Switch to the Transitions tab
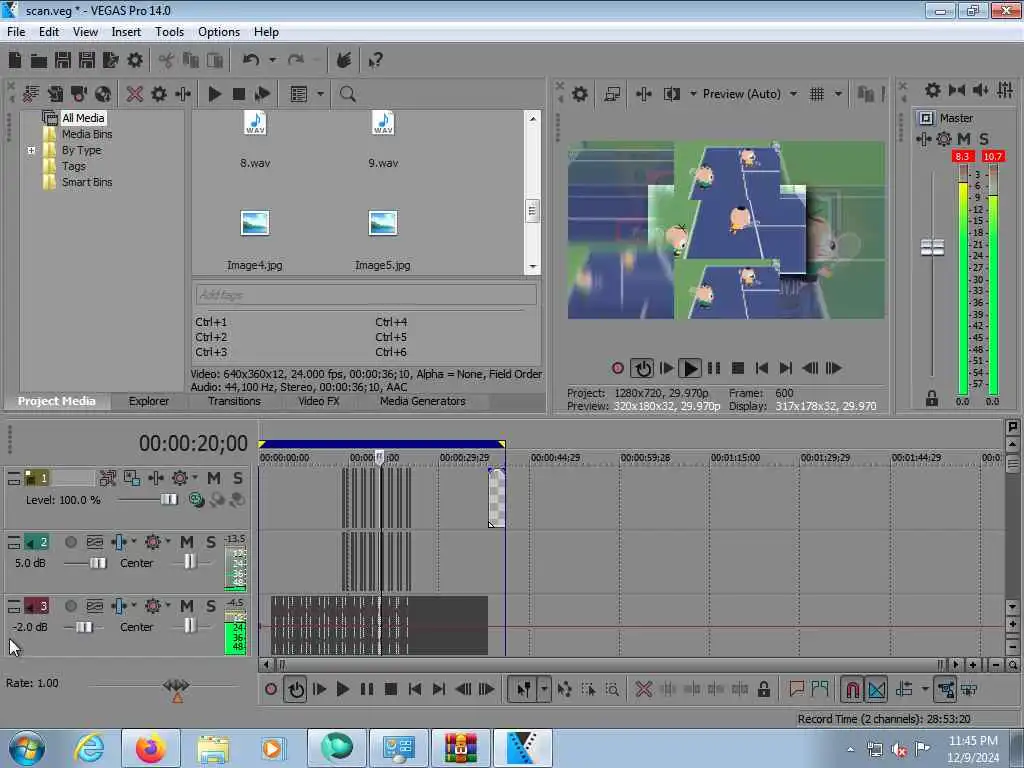The width and height of the screenshot is (1024, 768). coord(234,401)
